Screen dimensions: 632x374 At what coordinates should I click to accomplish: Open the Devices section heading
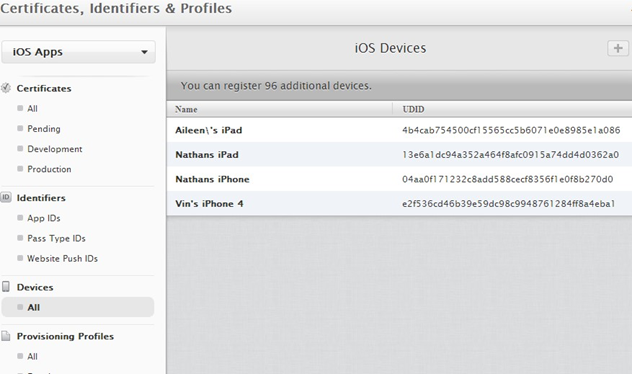click(x=35, y=287)
